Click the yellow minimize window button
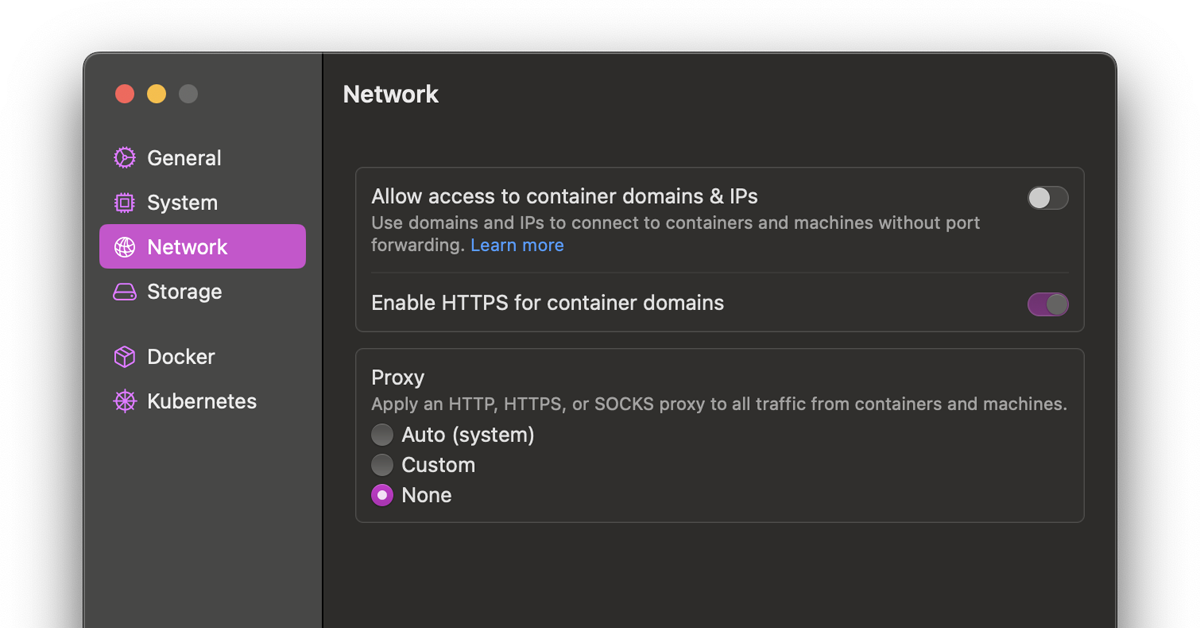This screenshot has height=628, width=1200. pyautogui.click(x=156, y=94)
